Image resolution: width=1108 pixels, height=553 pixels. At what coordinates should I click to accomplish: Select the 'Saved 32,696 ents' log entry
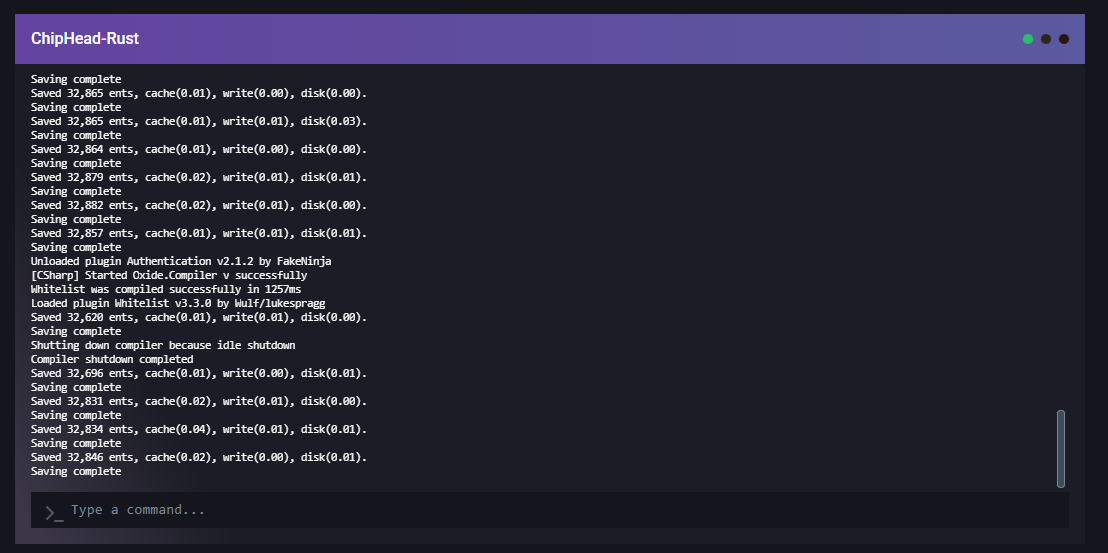pos(199,373)
